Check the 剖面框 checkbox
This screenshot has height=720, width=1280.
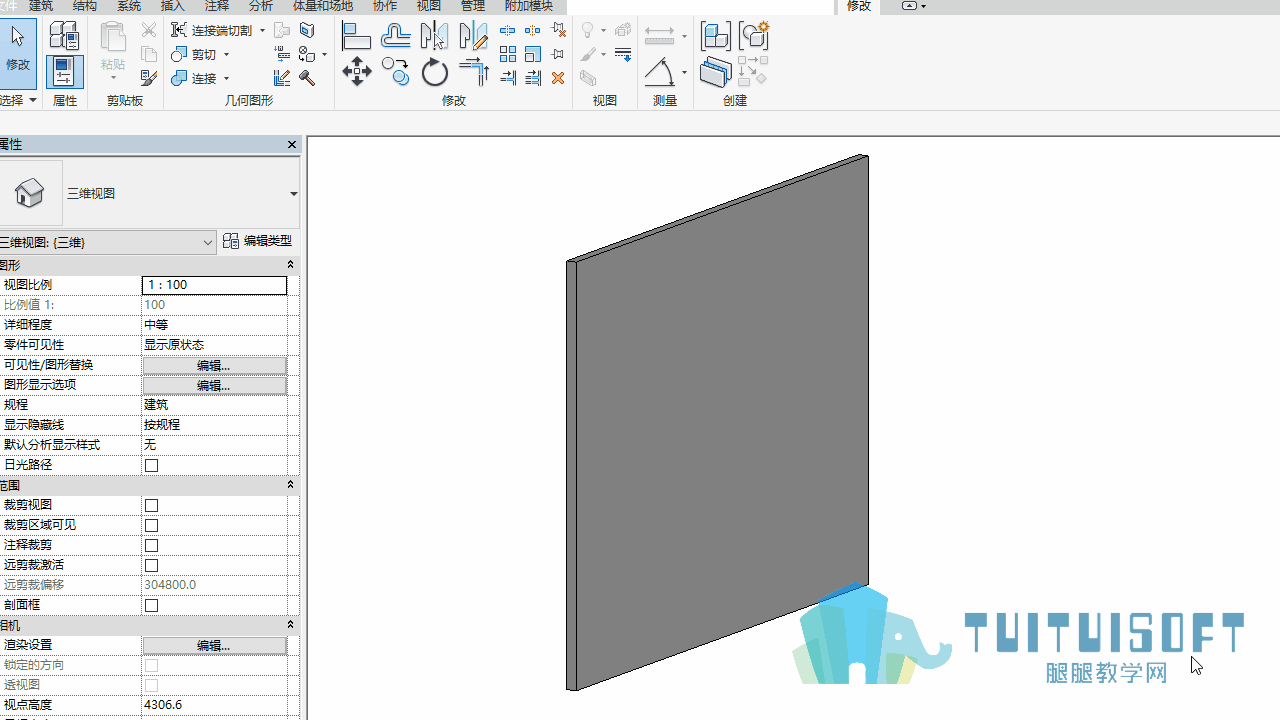(x=152, y=605)
